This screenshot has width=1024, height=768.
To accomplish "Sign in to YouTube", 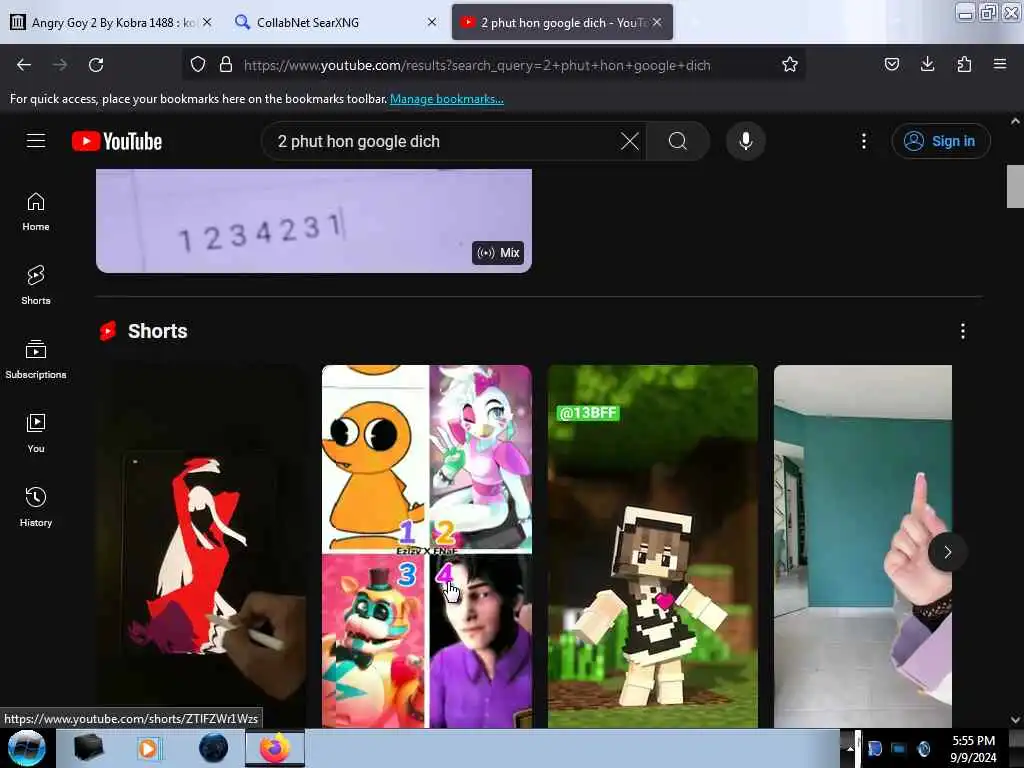I will (940, 141).
